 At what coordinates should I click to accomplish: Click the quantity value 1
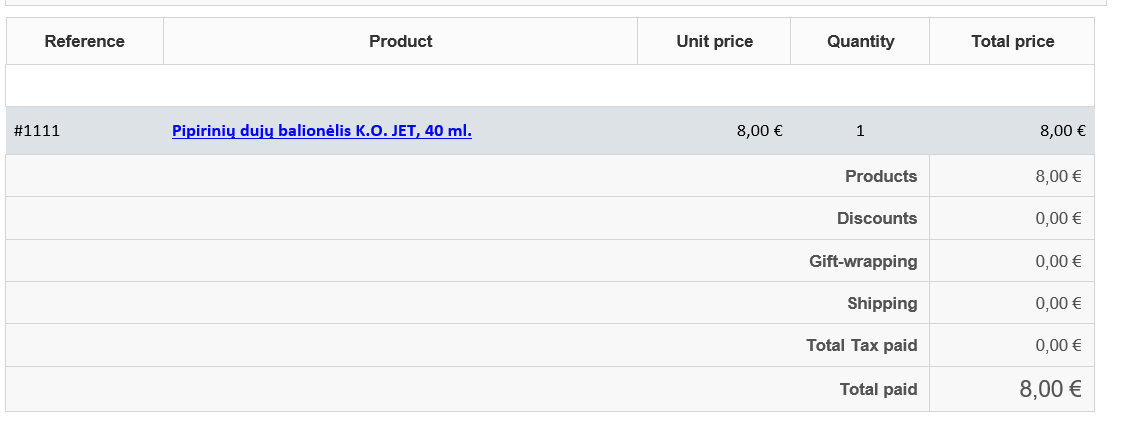click(860, 131)
